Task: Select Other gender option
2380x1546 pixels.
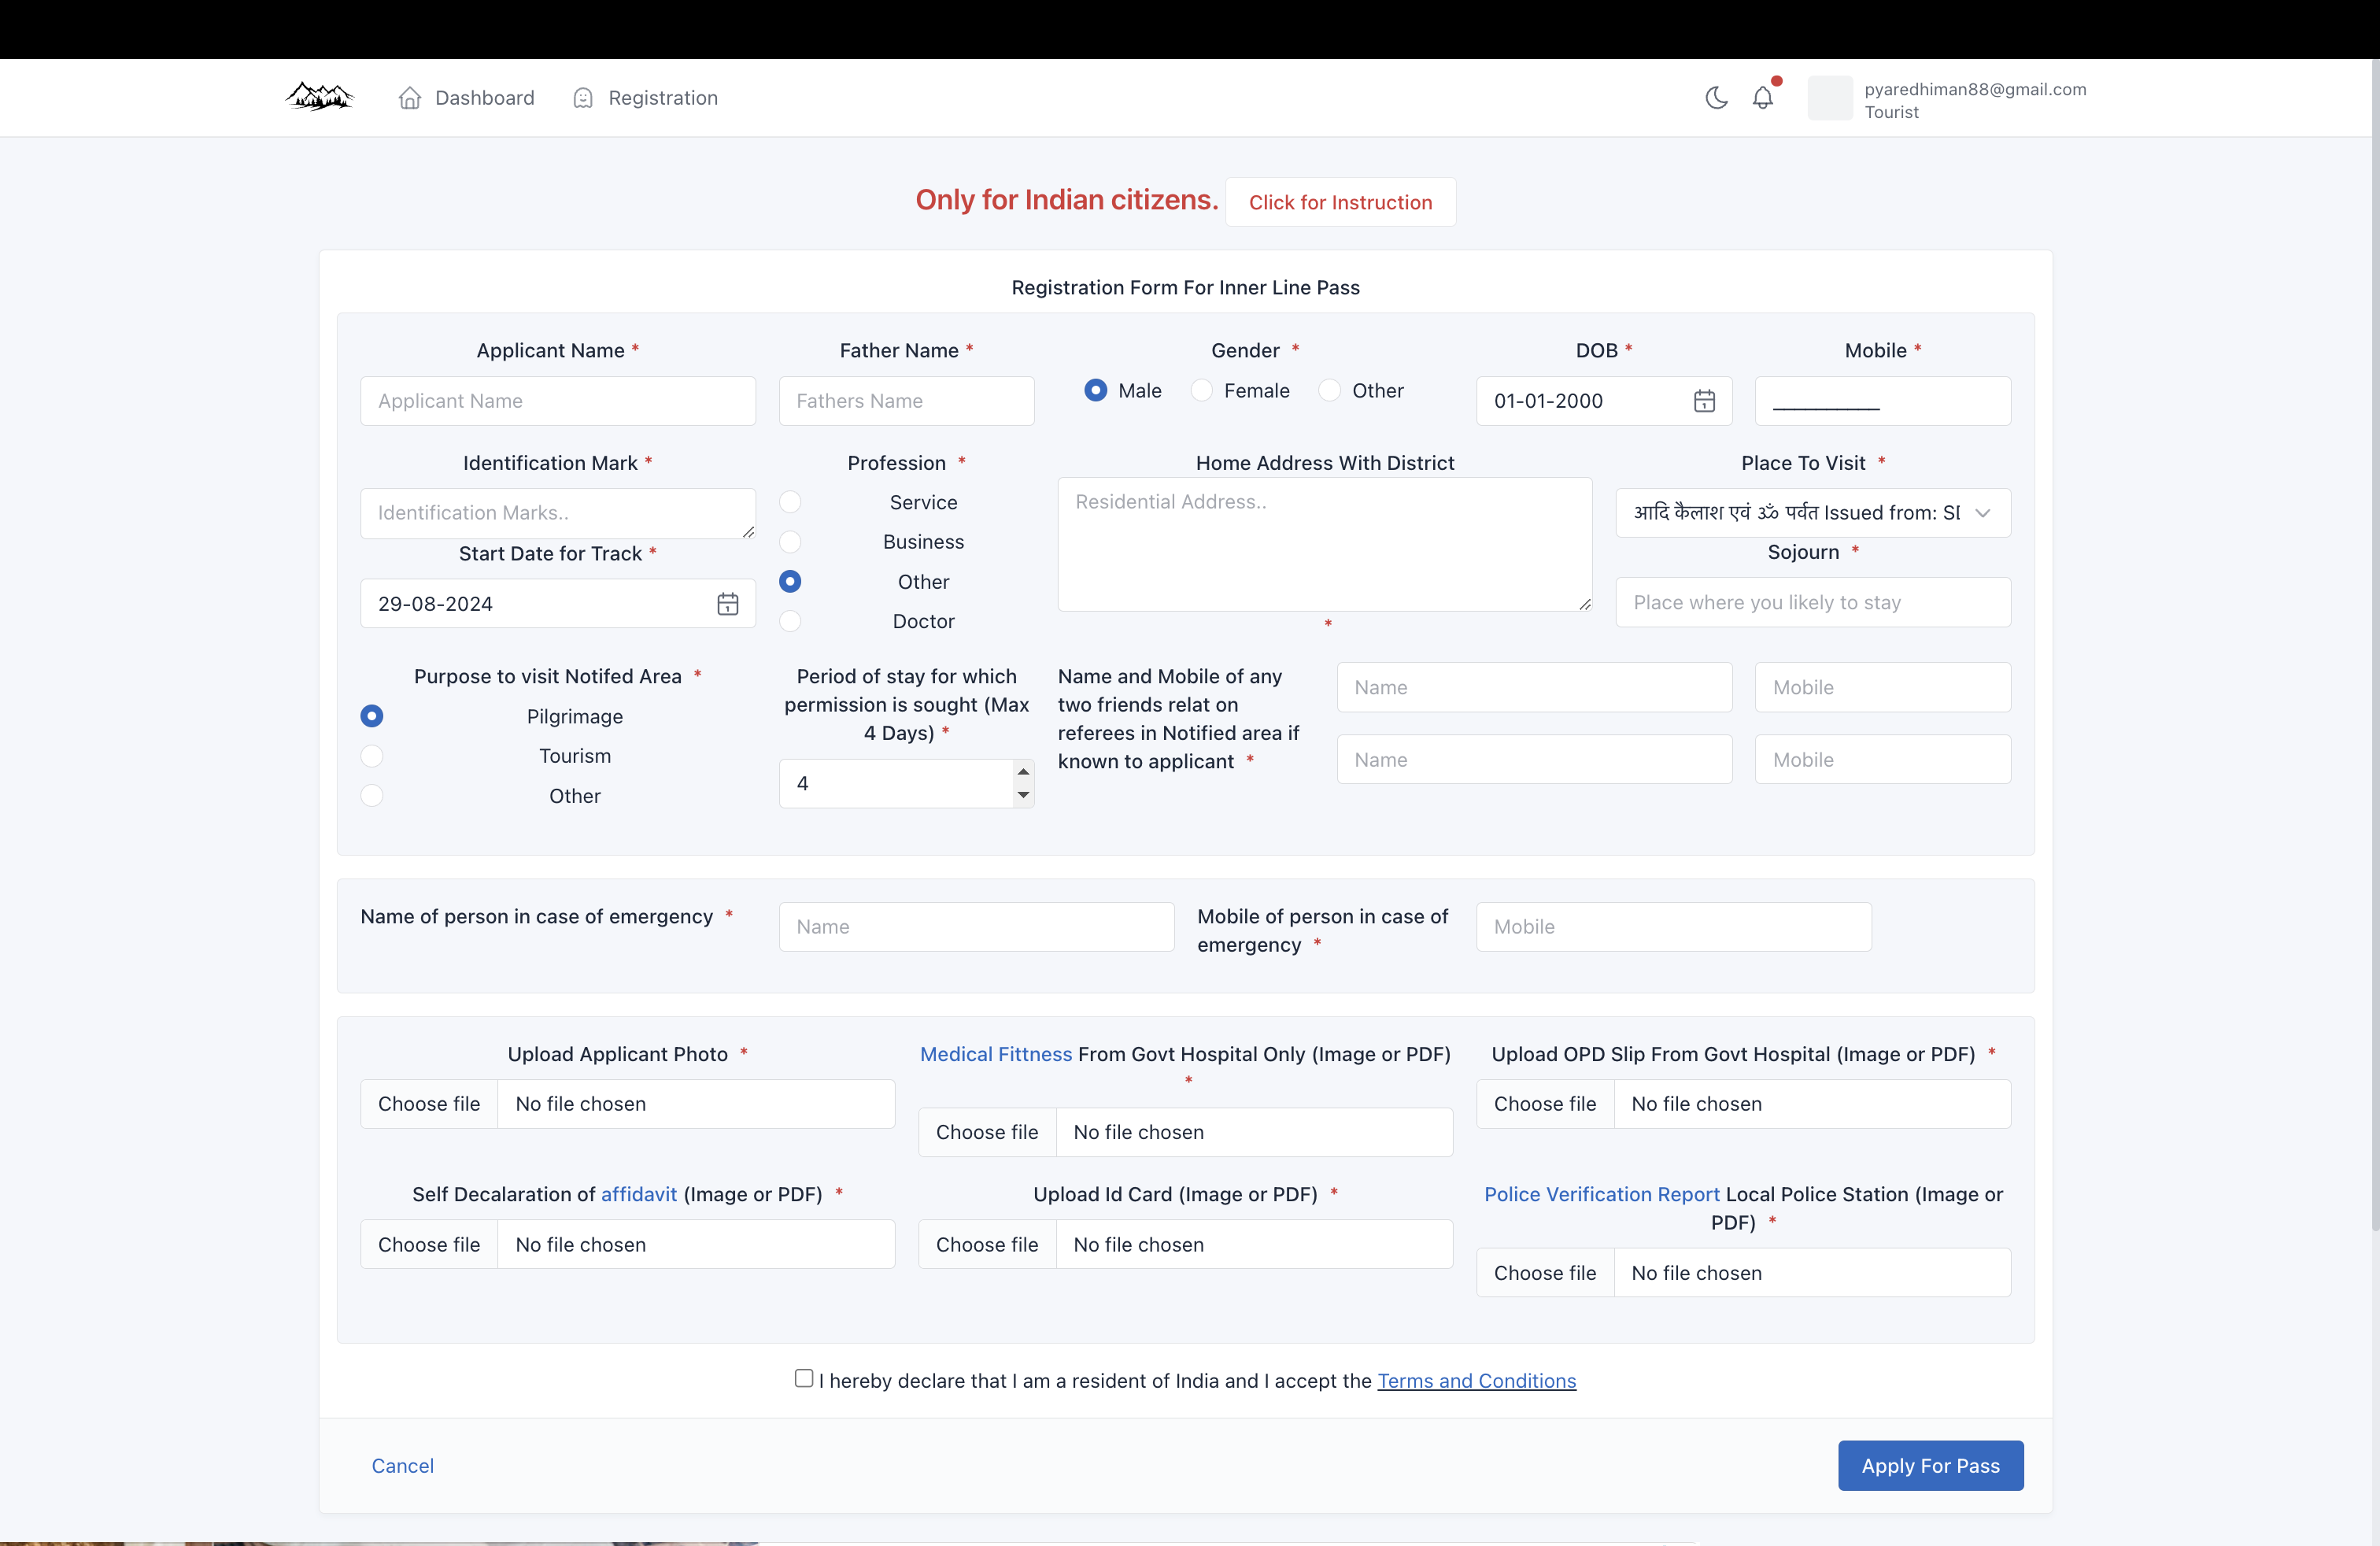Action: click(x=1329, y=391)
